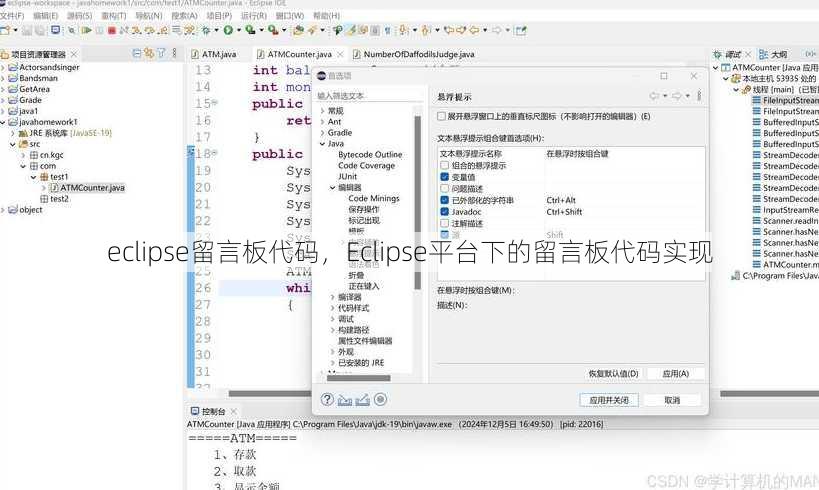This screenshot has height=490, width=819.
Task: Collapse the 编辑器 node under Java
Action: point(333,188)
